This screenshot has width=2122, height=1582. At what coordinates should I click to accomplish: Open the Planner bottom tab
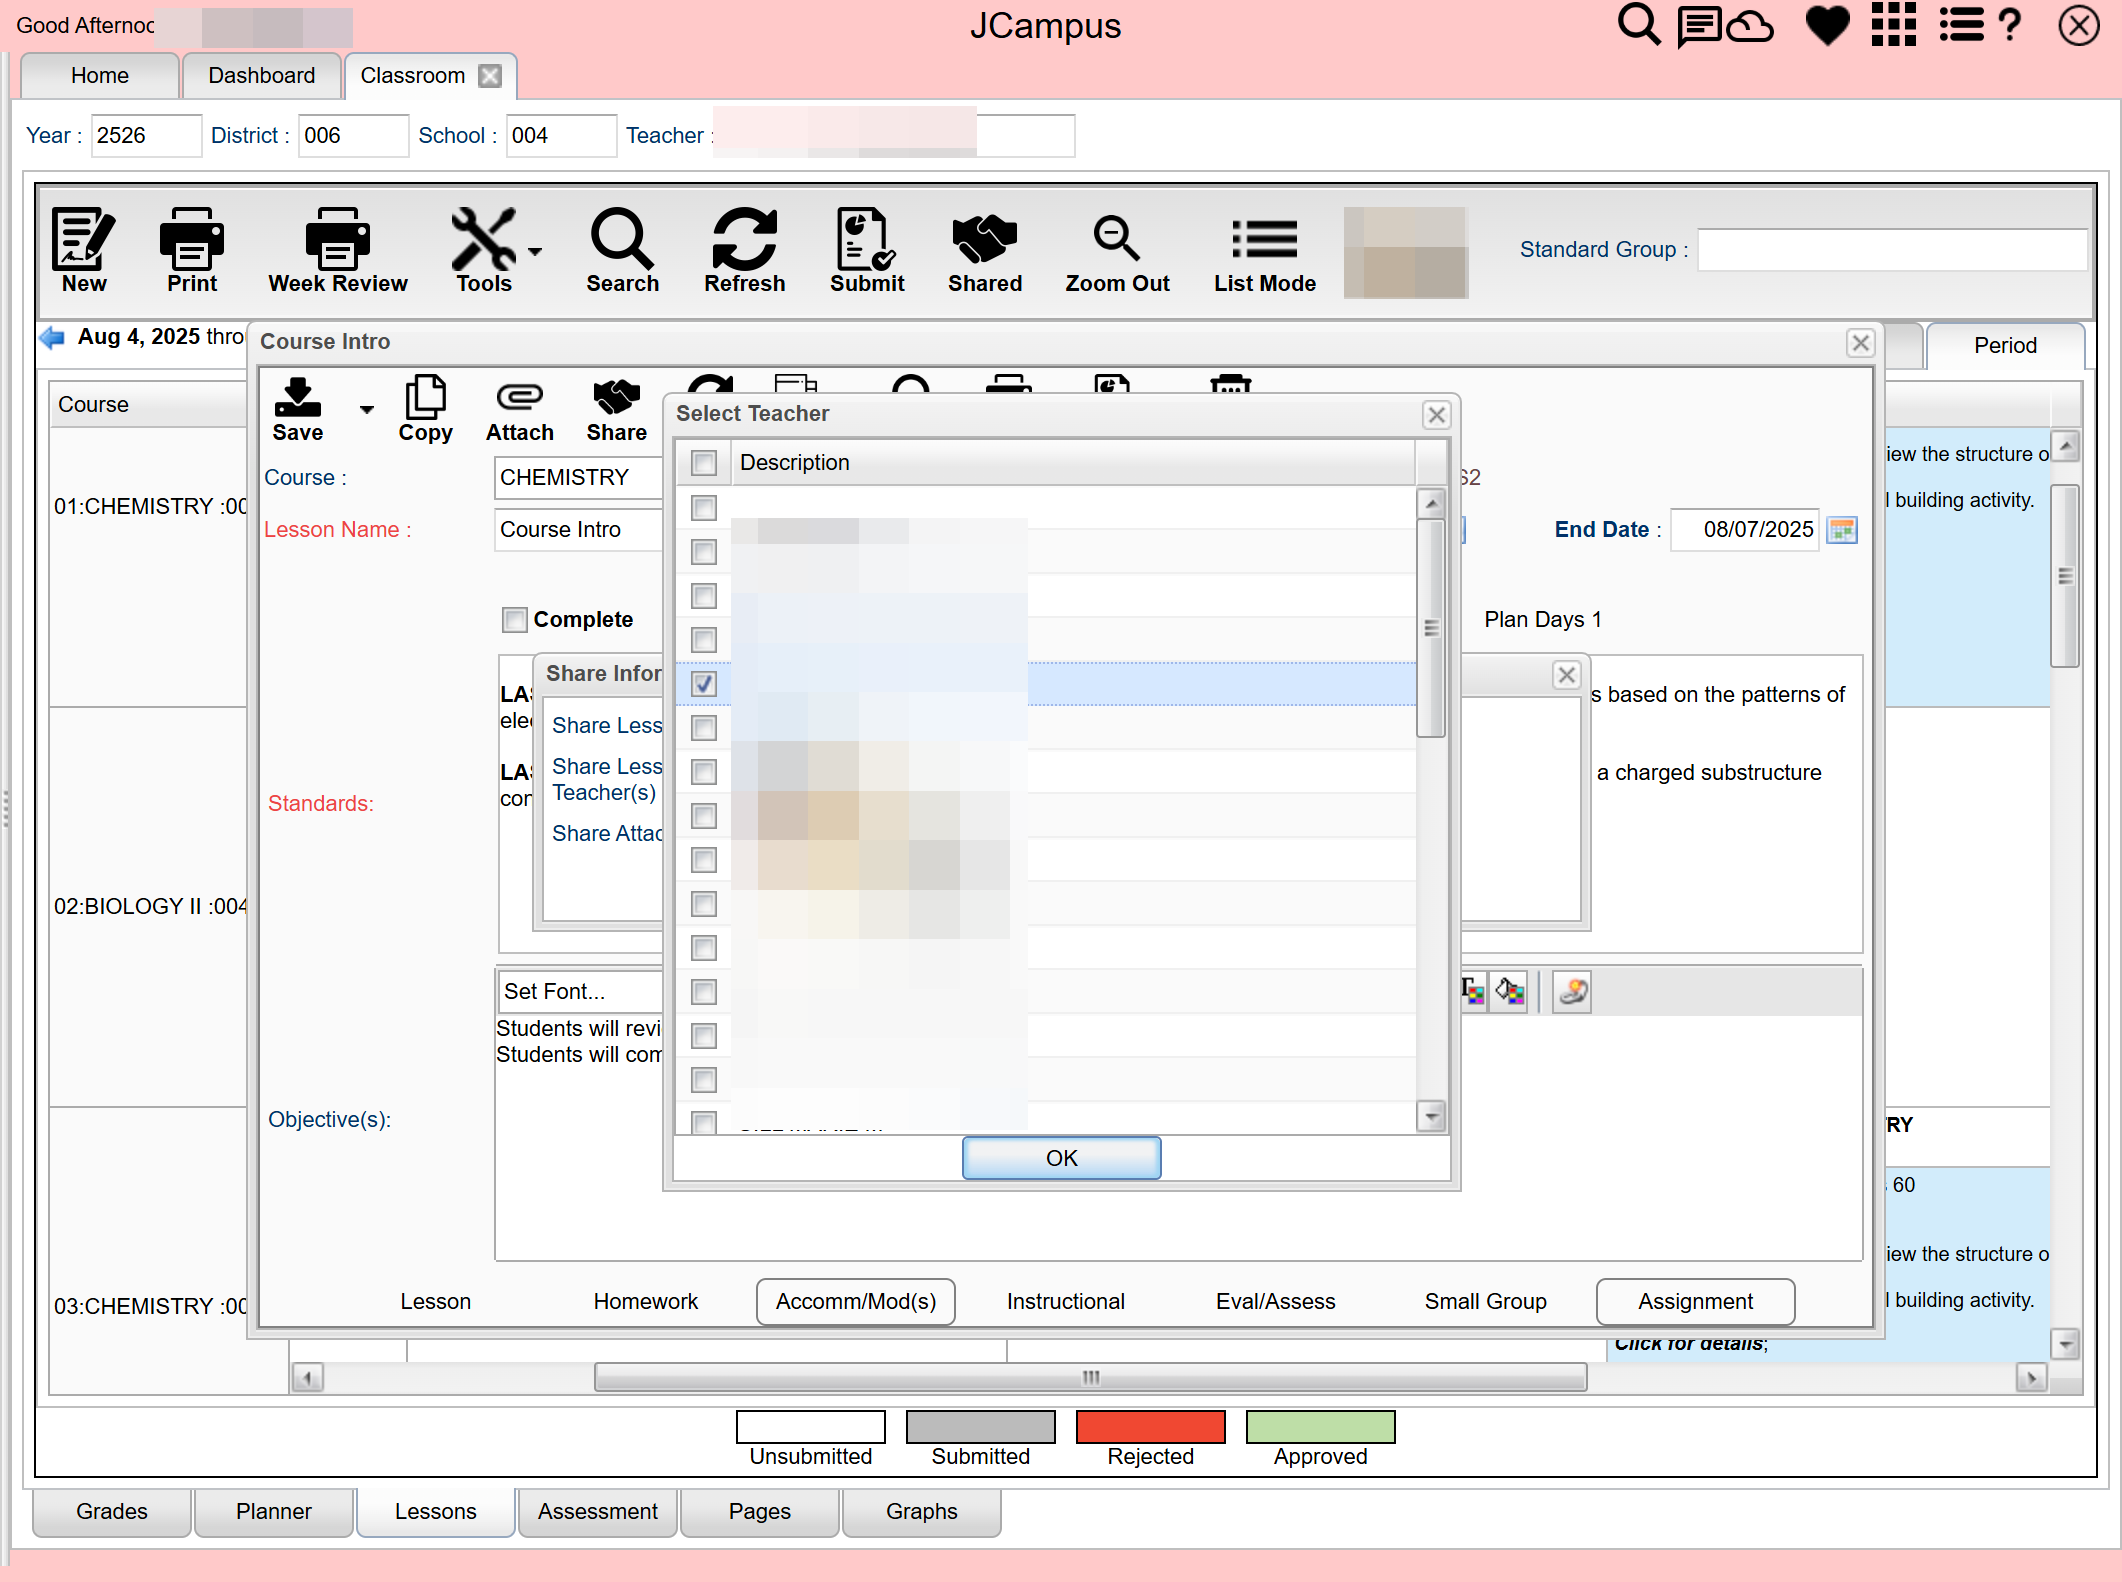coord(274,1512)
